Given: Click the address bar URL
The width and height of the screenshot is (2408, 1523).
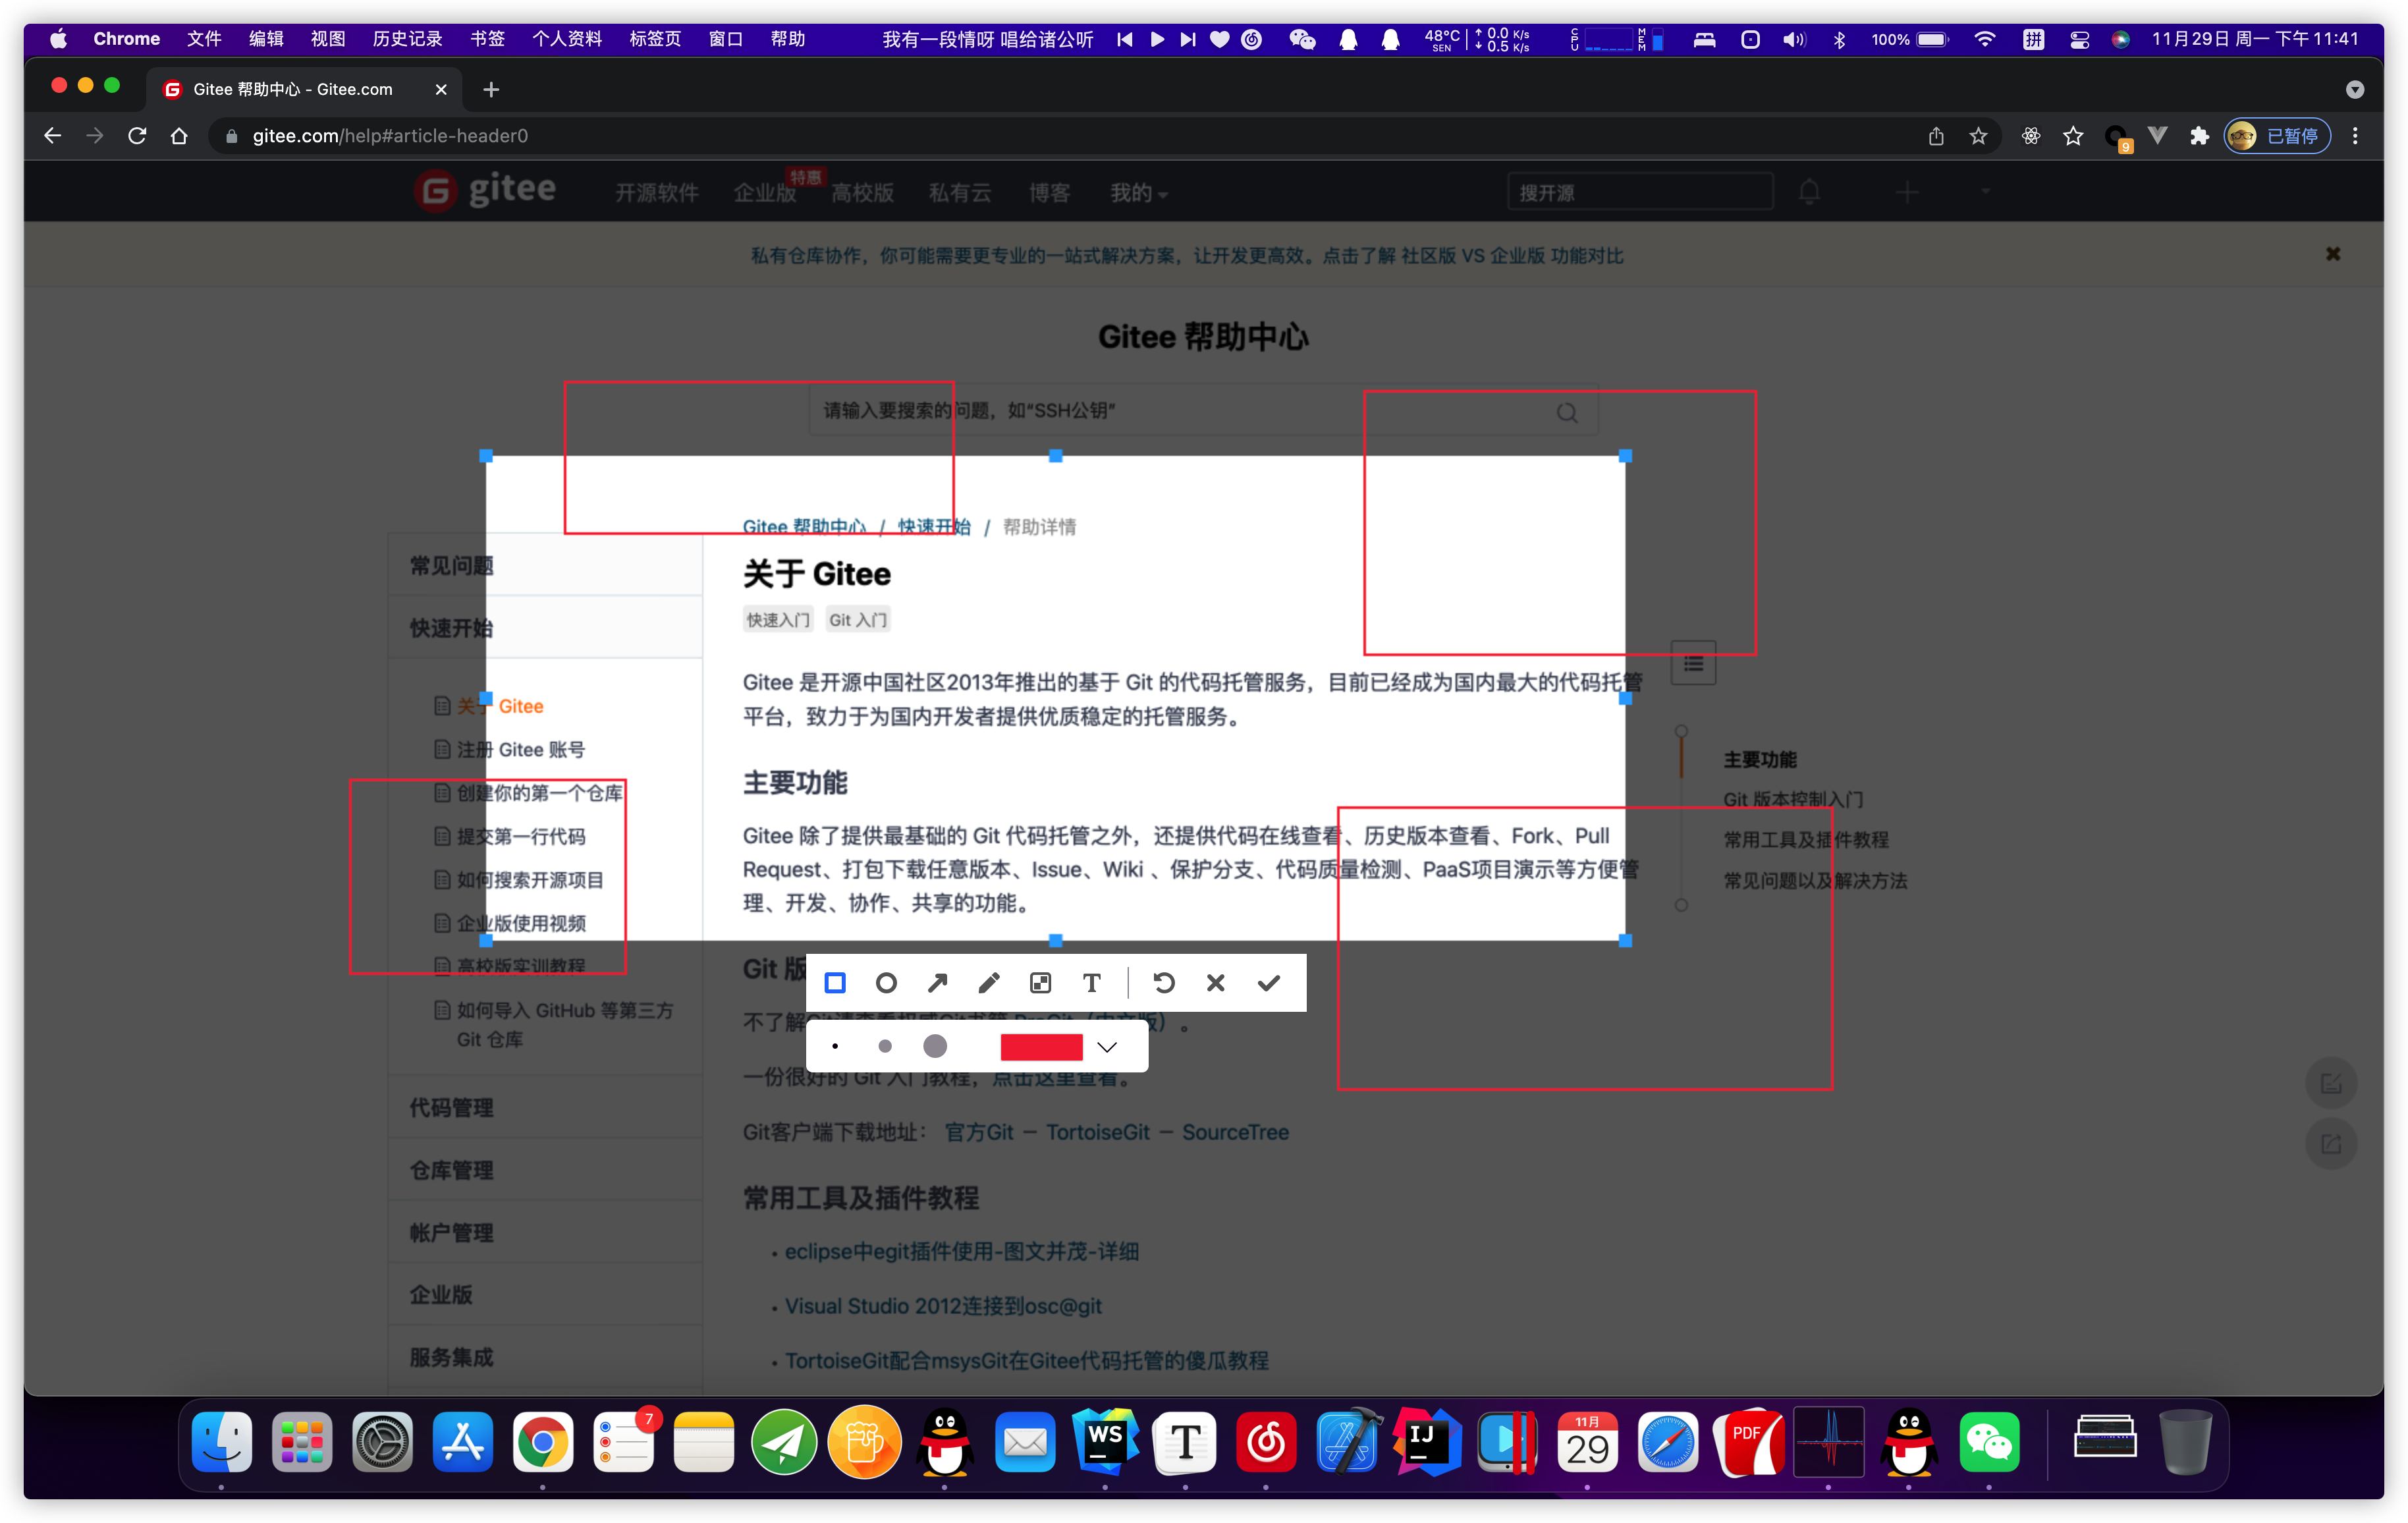Looking at the screenshot, I should [x=390, y=136].
